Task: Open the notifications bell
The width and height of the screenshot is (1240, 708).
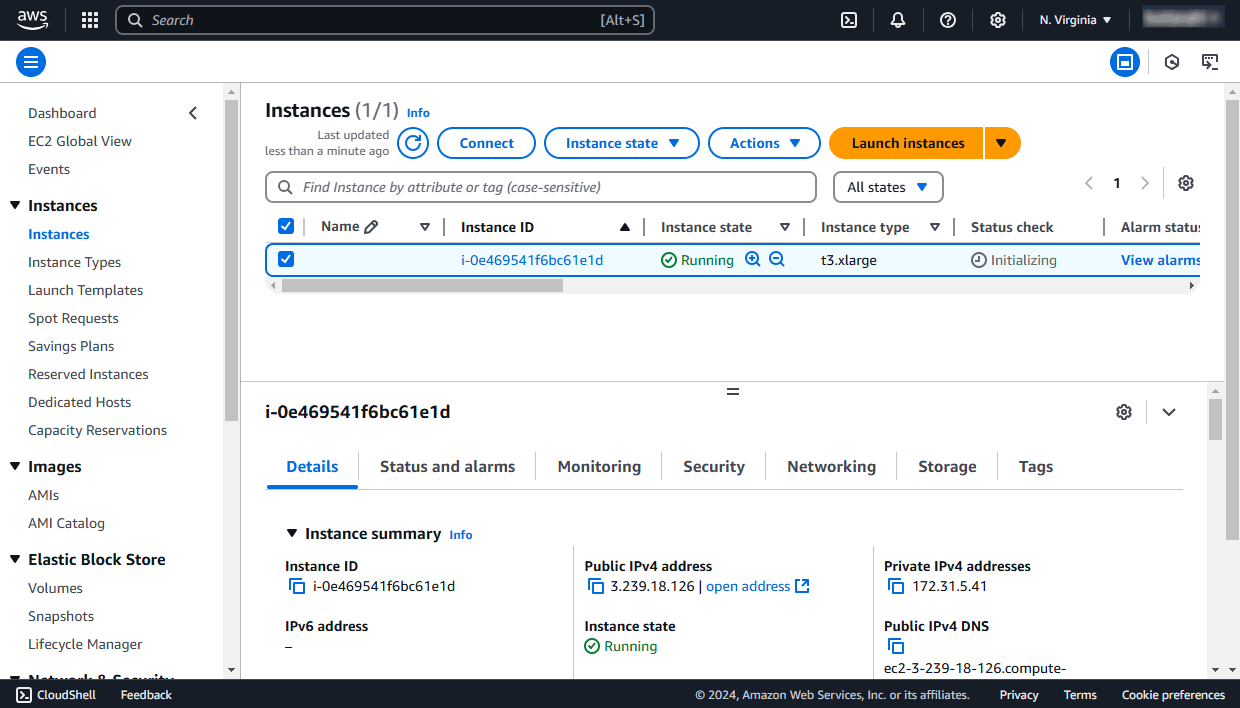Action: 897,19
